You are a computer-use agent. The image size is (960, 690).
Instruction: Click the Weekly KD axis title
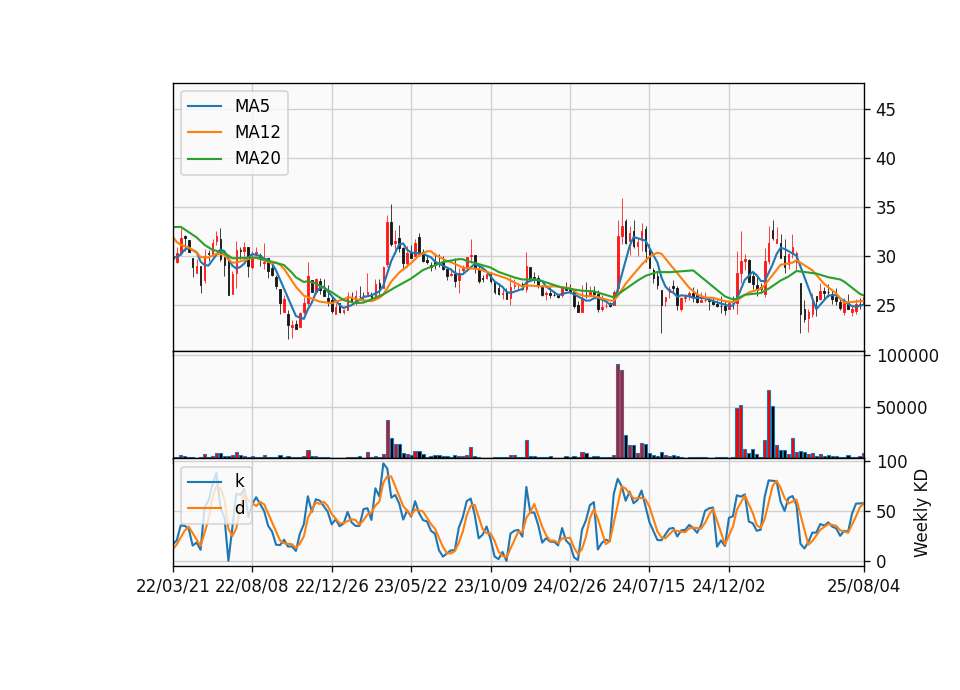920,514
